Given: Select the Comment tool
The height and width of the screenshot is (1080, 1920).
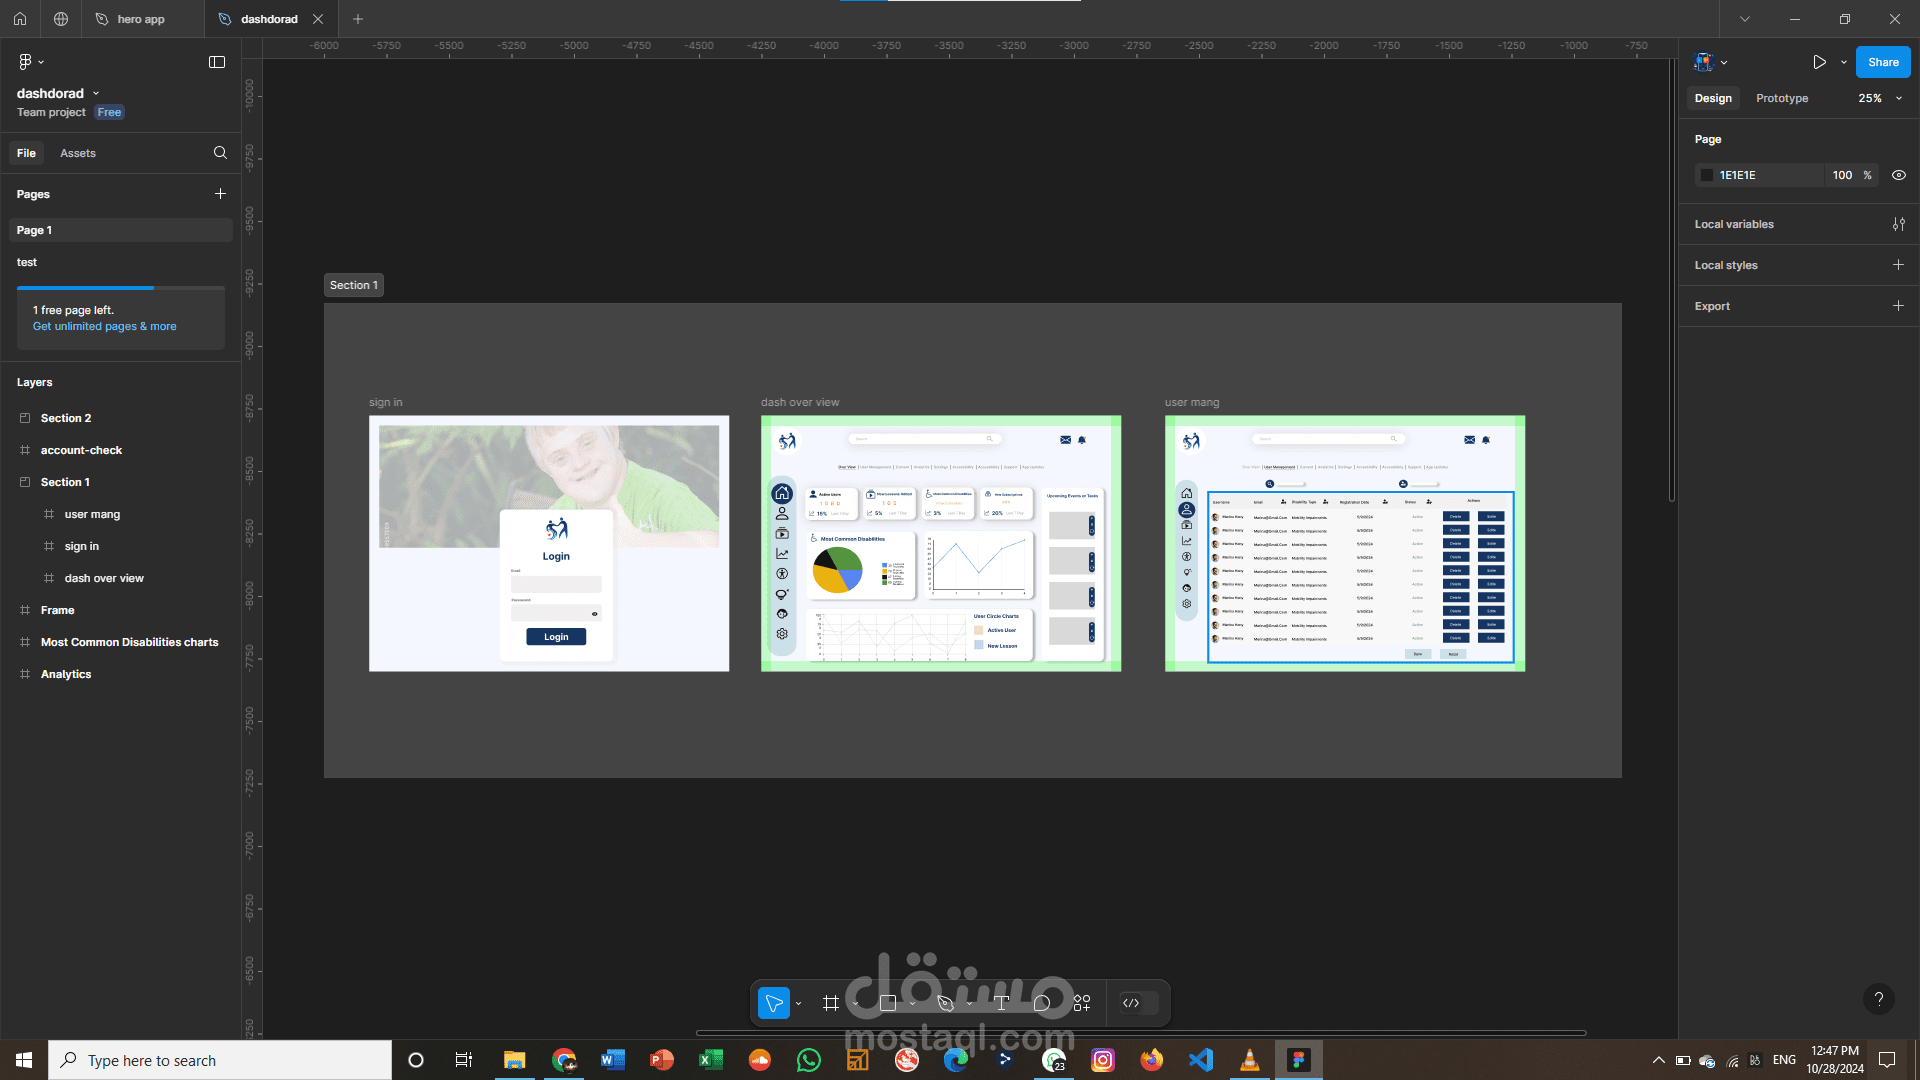Looking at the screenshot, I should (1042, 1003).
